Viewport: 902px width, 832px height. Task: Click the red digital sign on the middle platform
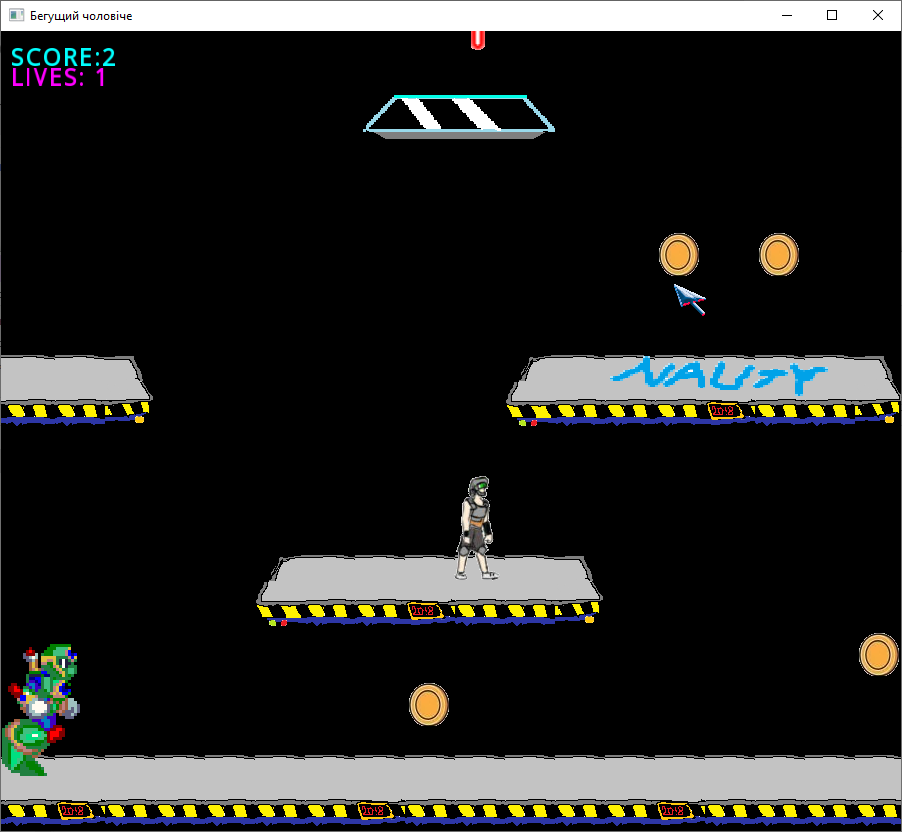pos(424,610)
